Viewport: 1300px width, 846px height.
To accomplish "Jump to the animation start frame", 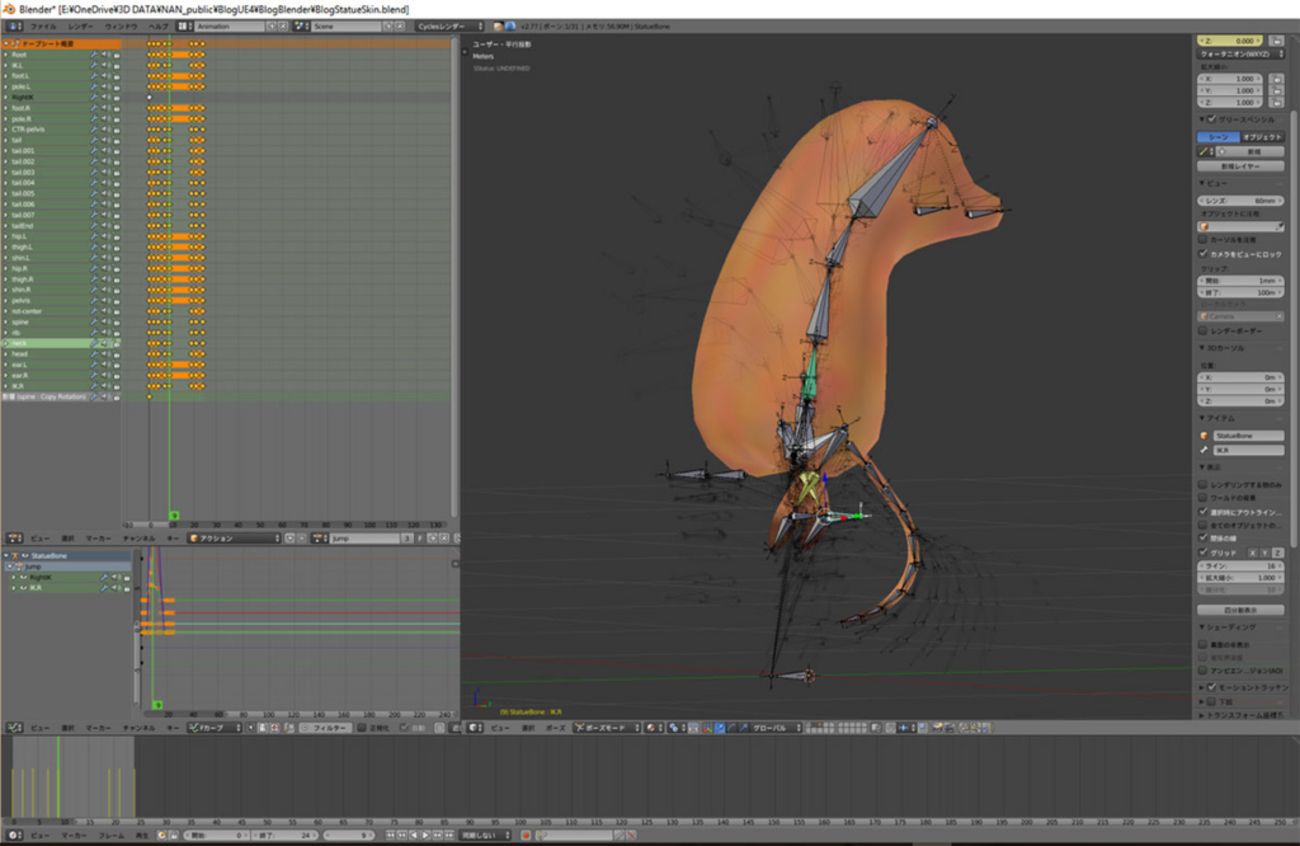I will [x=391, y=835].
